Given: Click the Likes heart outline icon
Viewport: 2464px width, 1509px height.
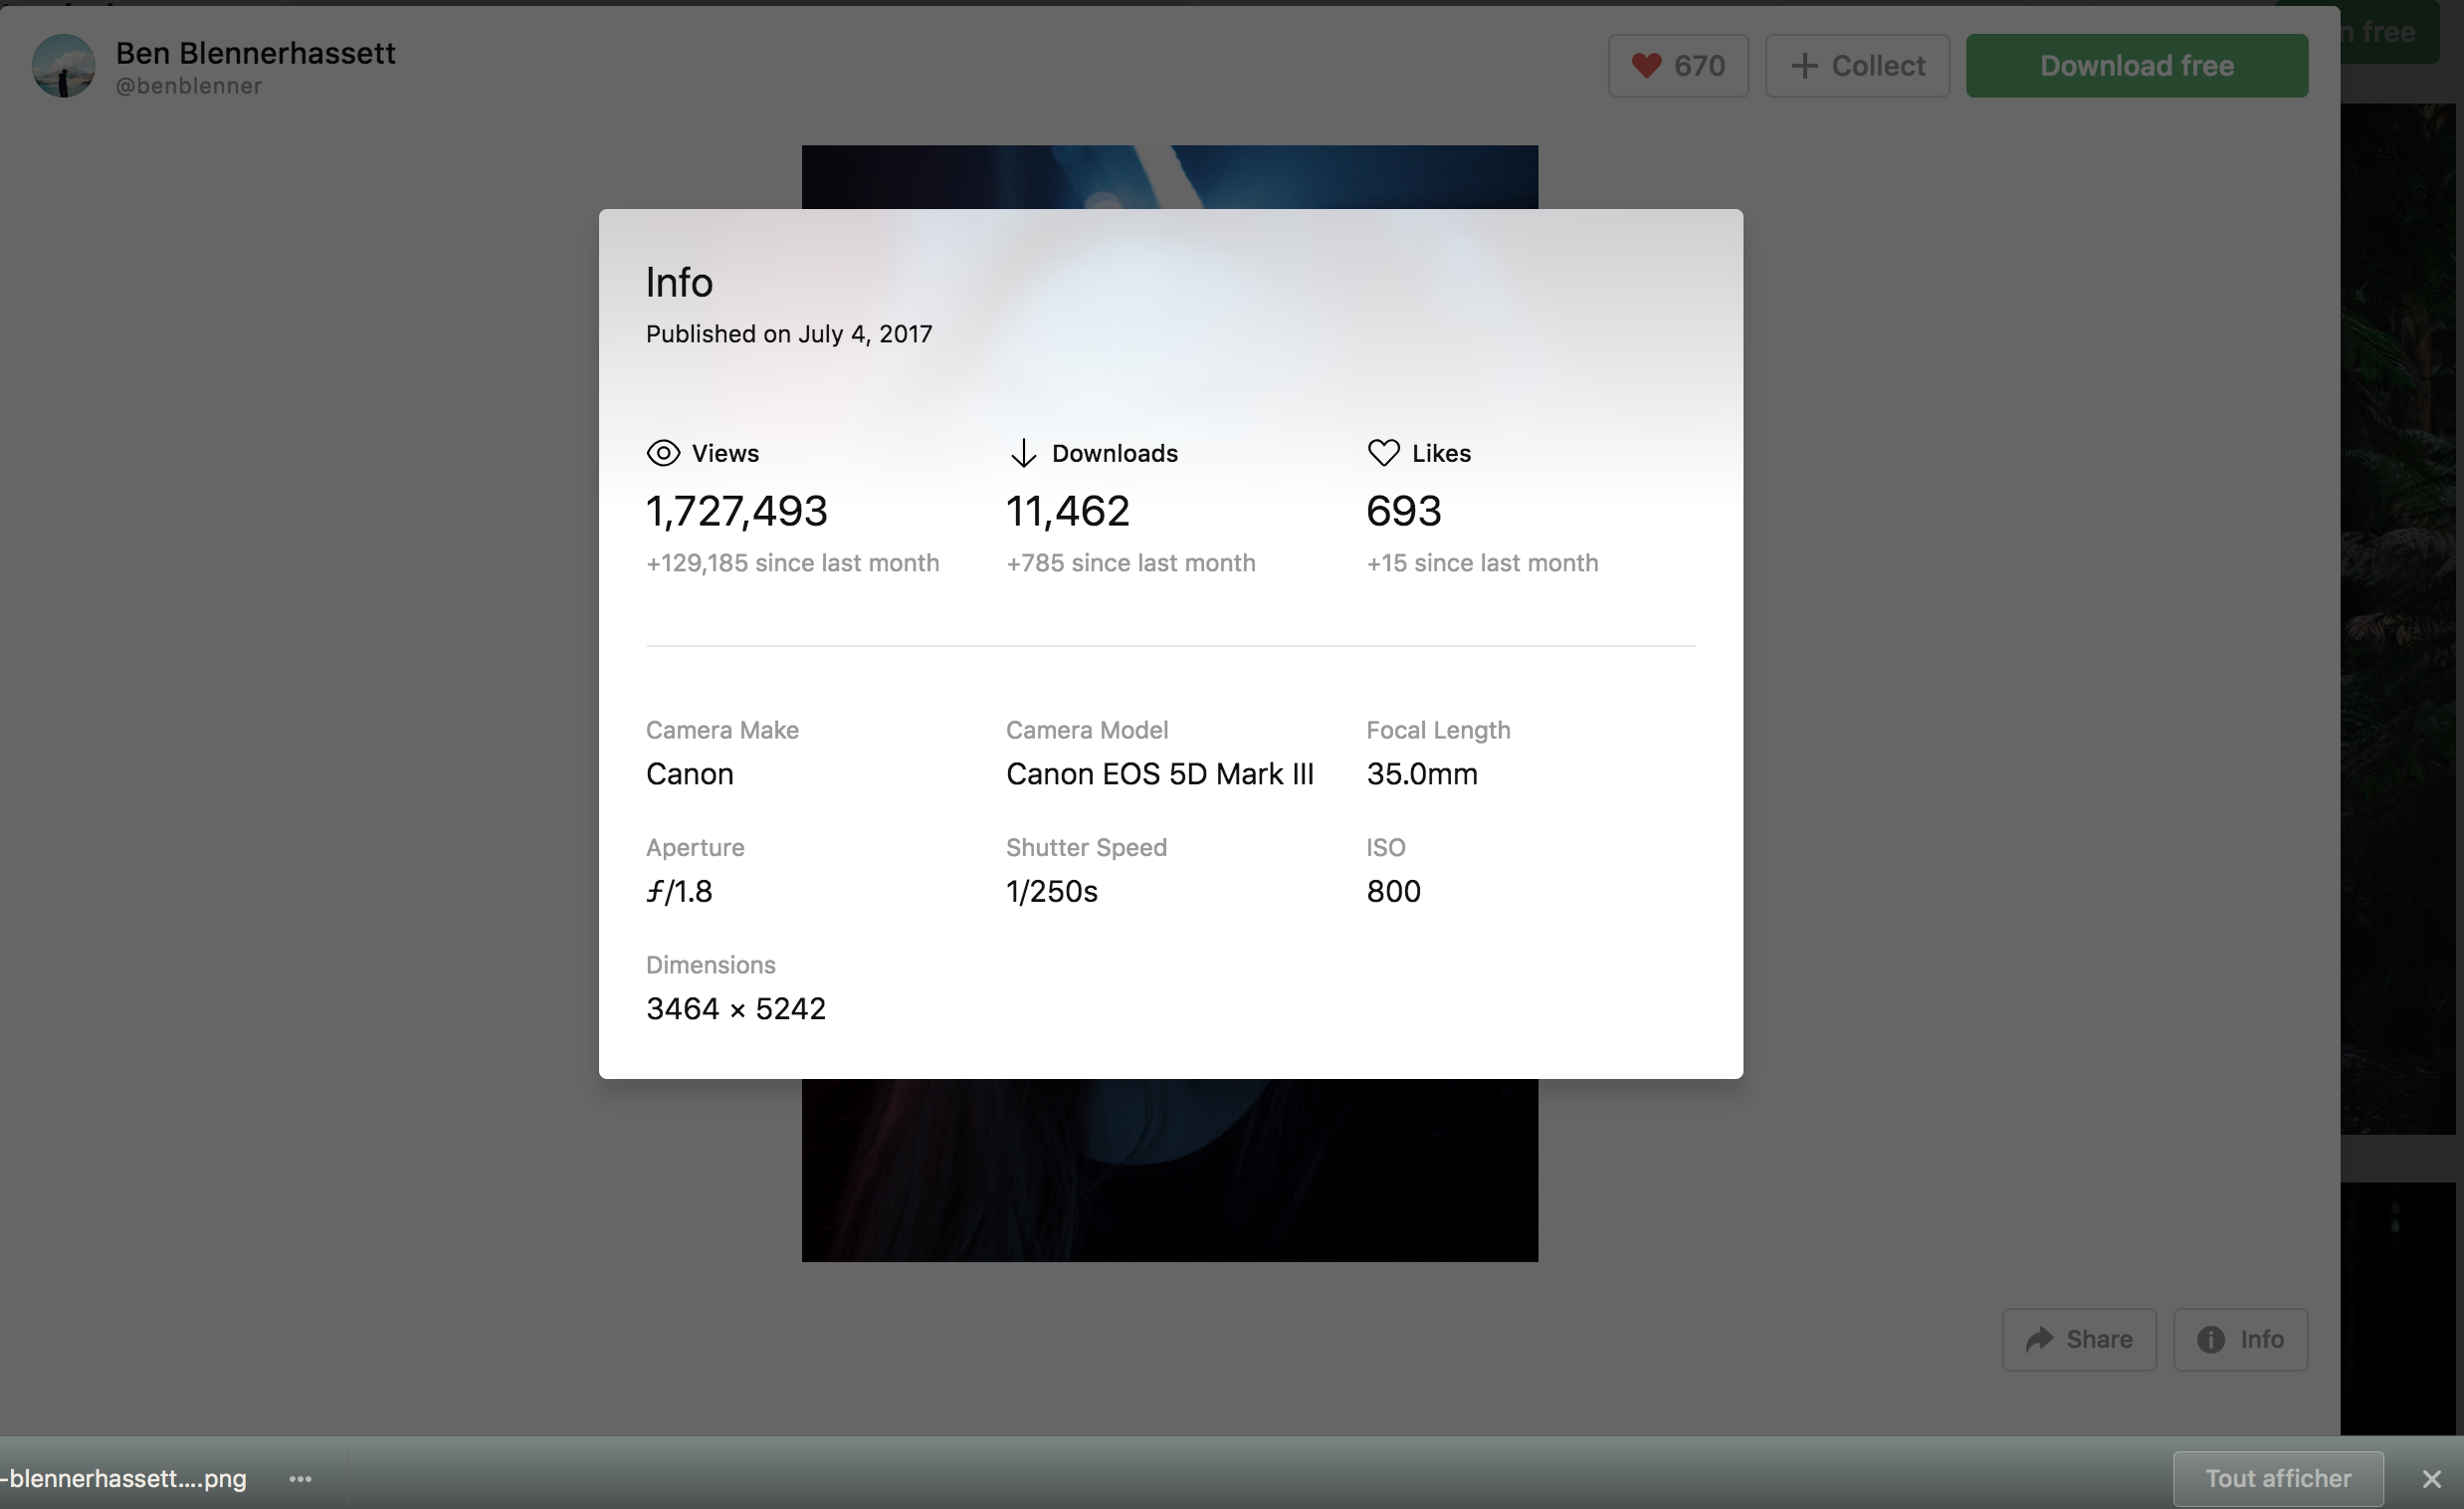Looking at the screenshot, I should pos(1383,453).
